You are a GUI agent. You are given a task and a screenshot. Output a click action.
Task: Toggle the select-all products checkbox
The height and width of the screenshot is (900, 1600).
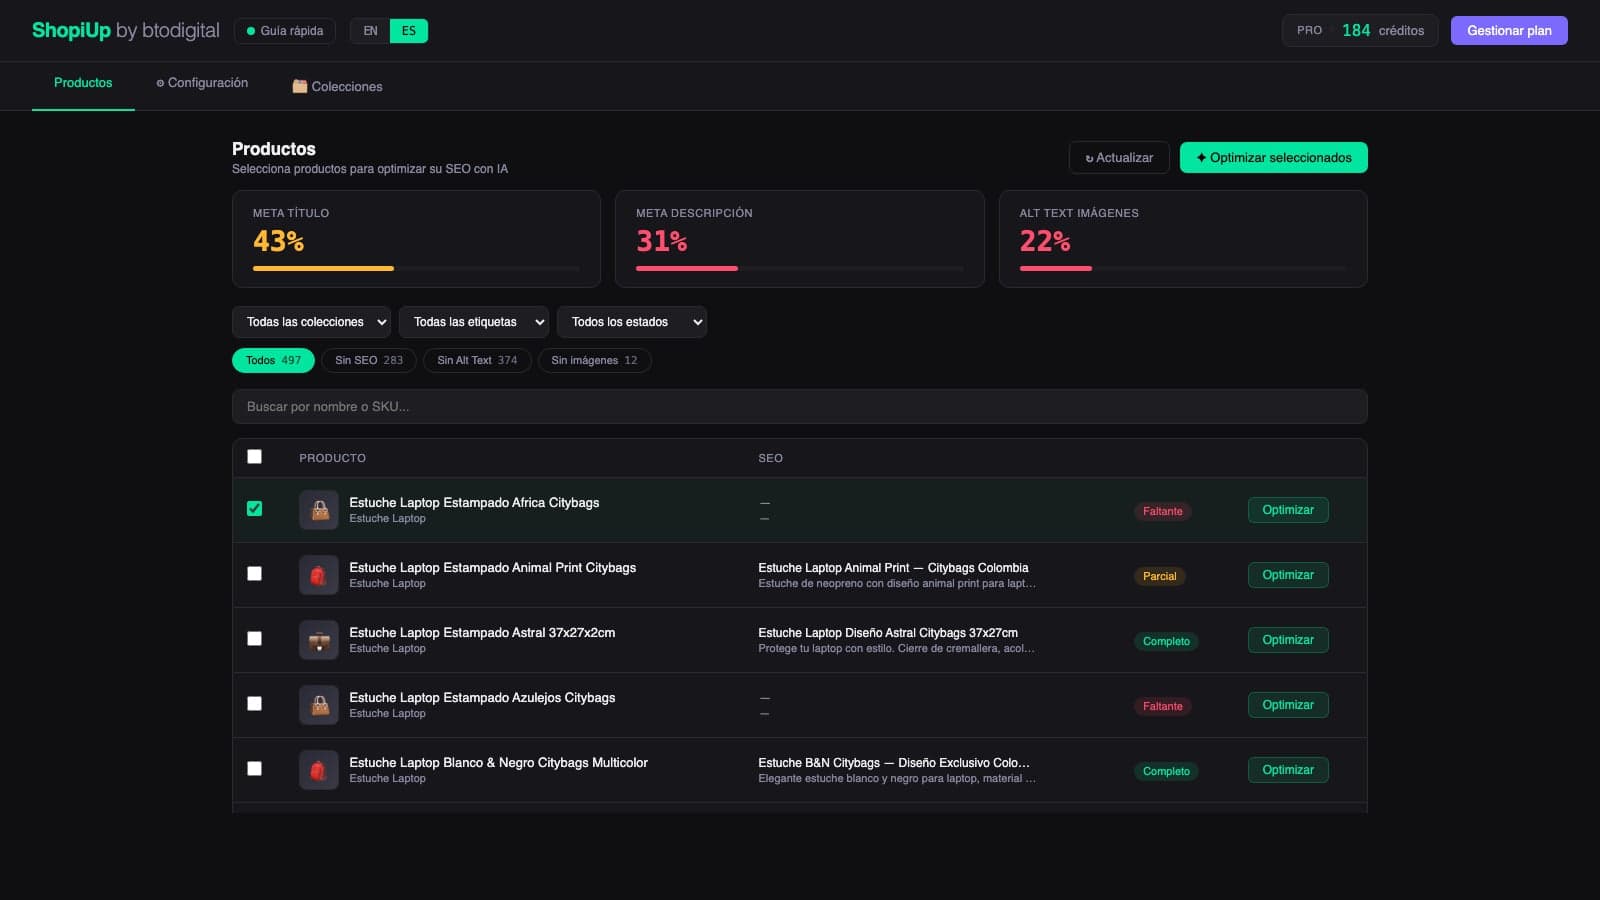(x=254, y=456)
